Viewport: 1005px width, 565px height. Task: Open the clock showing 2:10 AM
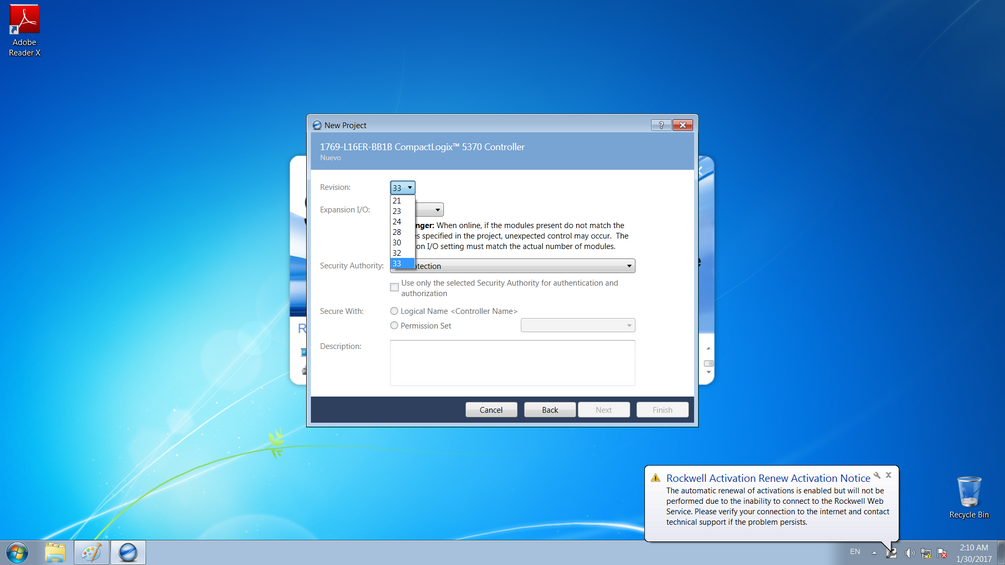[974, 553]
